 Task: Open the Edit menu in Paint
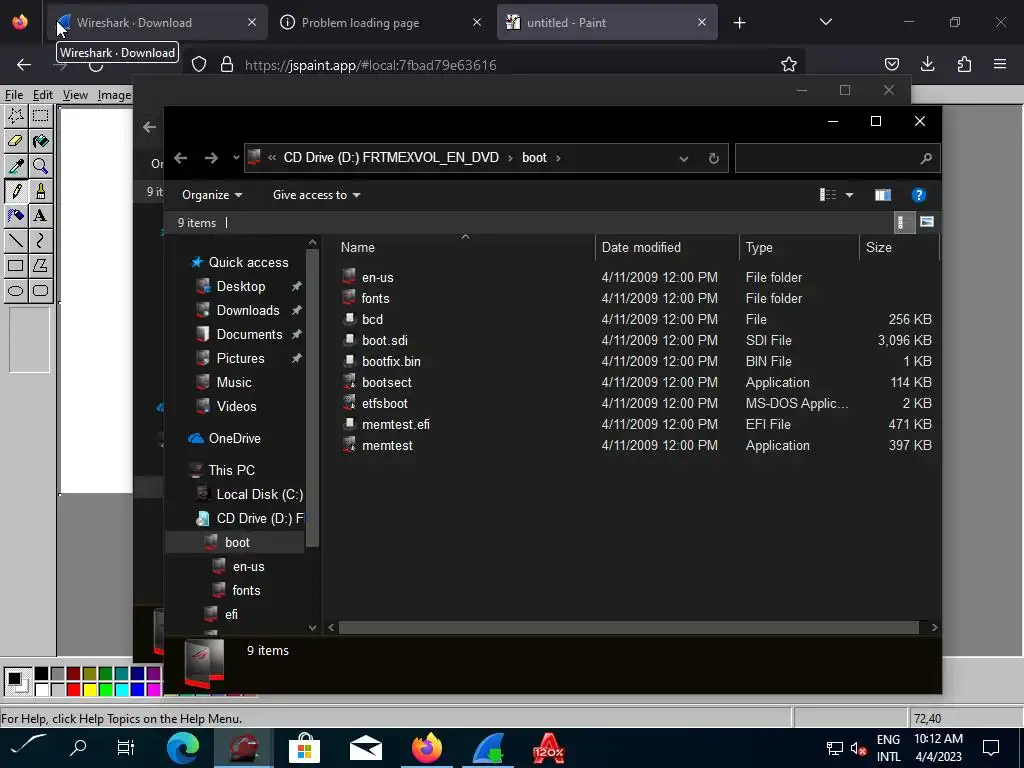(x=43, y=95)
